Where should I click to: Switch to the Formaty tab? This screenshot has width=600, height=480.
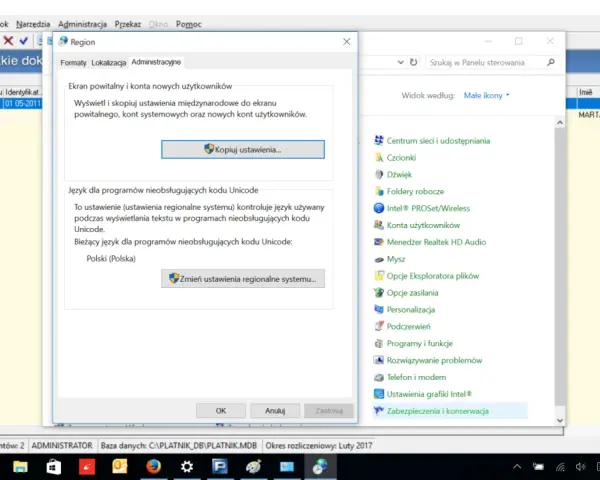73,63
